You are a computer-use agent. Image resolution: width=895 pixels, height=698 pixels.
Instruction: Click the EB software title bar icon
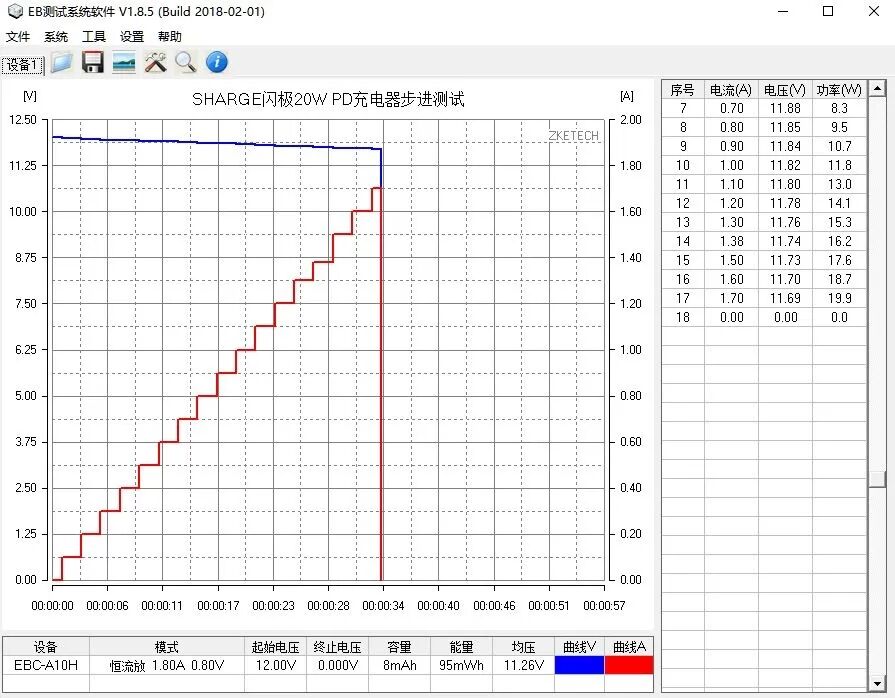tap(14, 11)
